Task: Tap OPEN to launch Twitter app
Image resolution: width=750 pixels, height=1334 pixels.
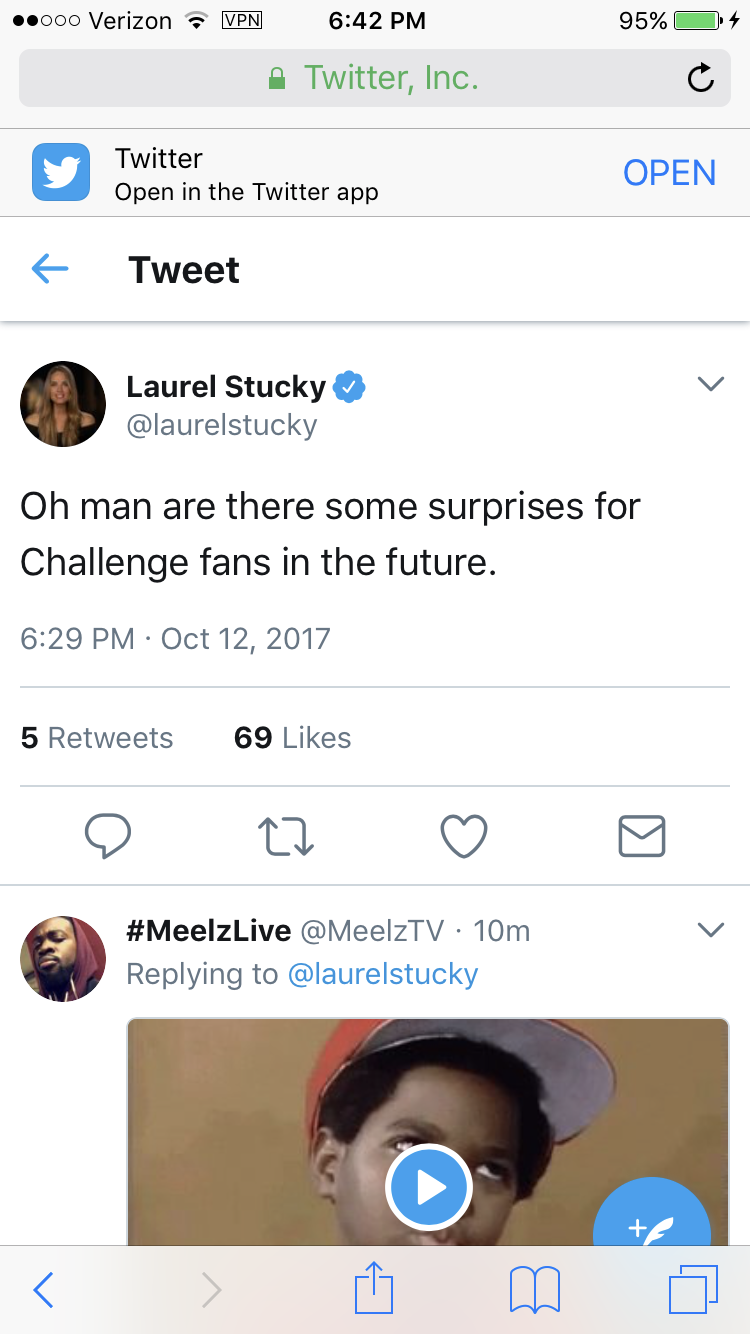Action: coord(669,173)
